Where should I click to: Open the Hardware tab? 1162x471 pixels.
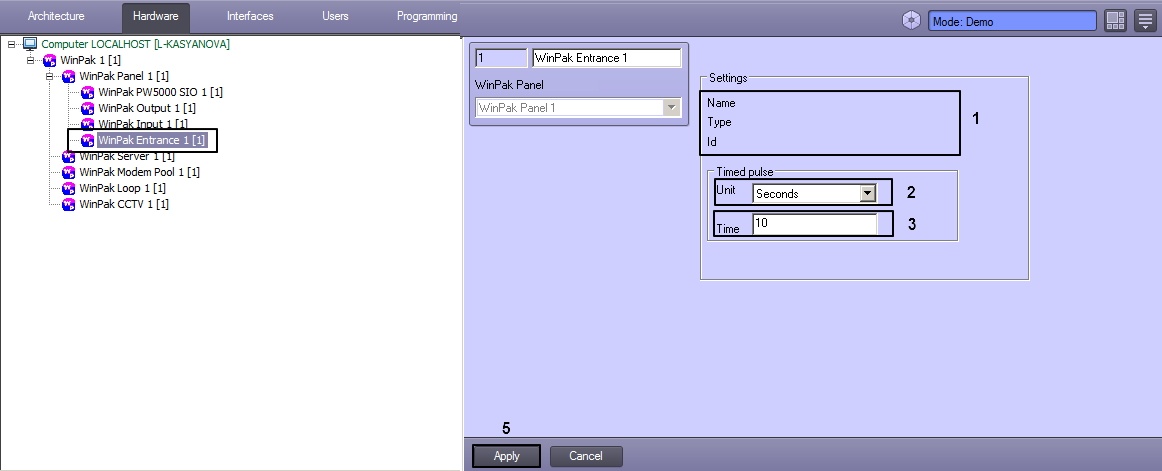[156, 16]
